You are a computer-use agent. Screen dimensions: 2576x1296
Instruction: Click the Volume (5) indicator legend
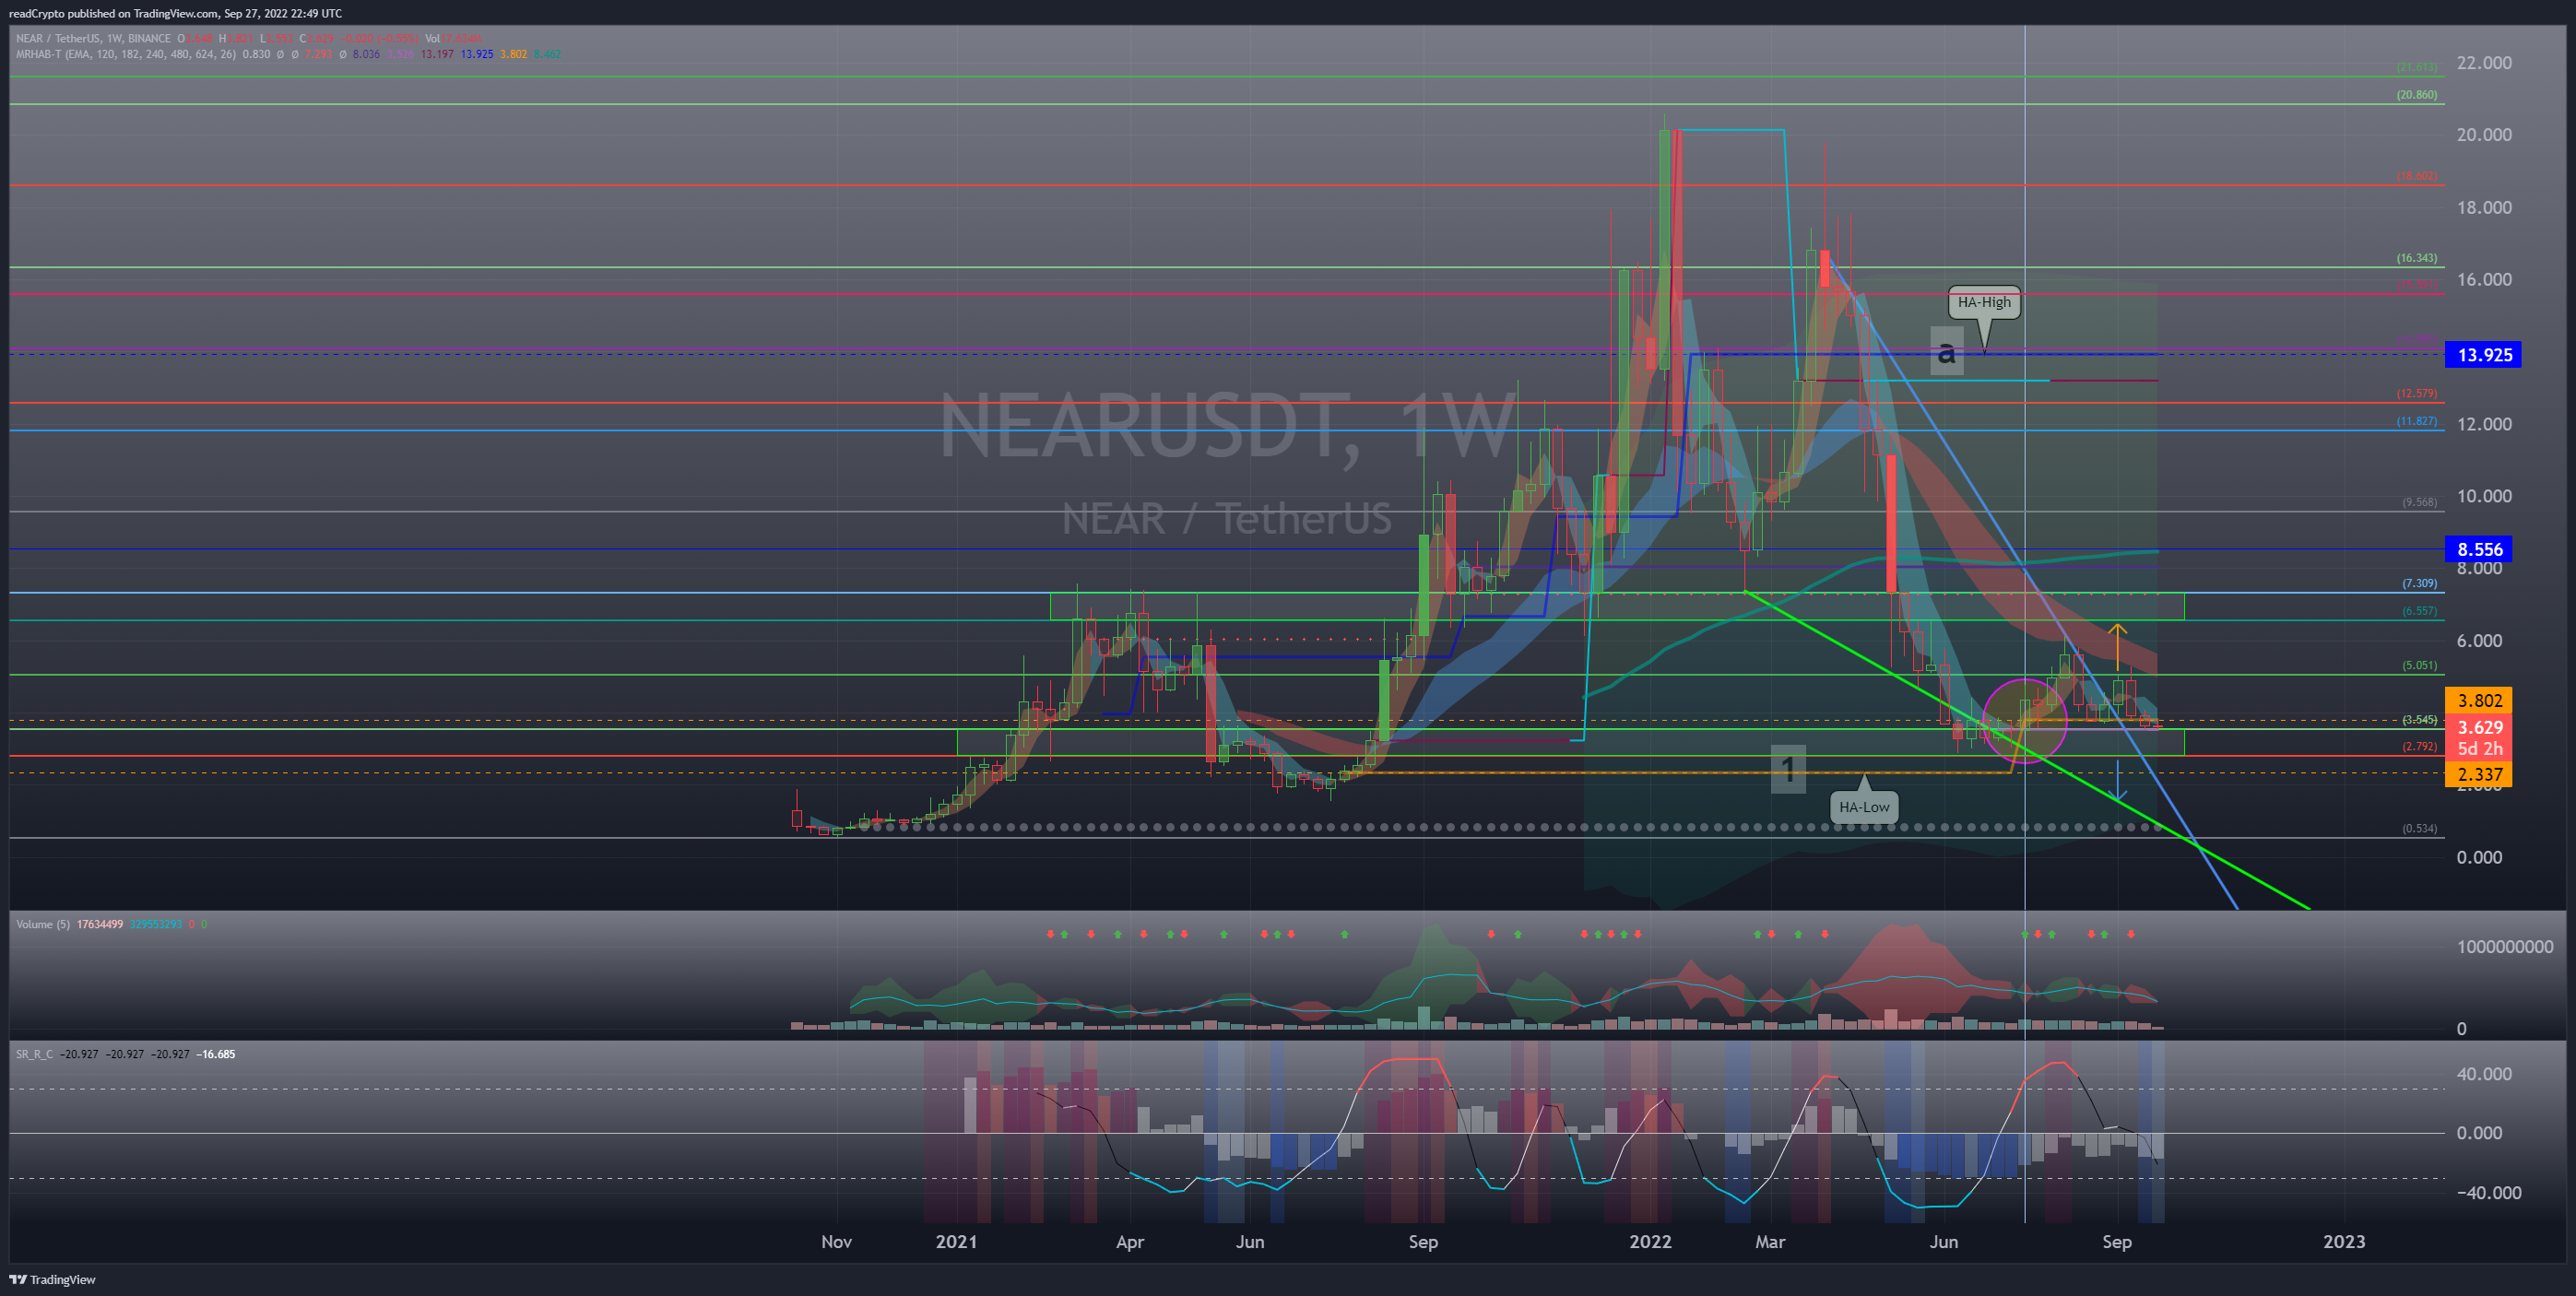pos(43,924)
